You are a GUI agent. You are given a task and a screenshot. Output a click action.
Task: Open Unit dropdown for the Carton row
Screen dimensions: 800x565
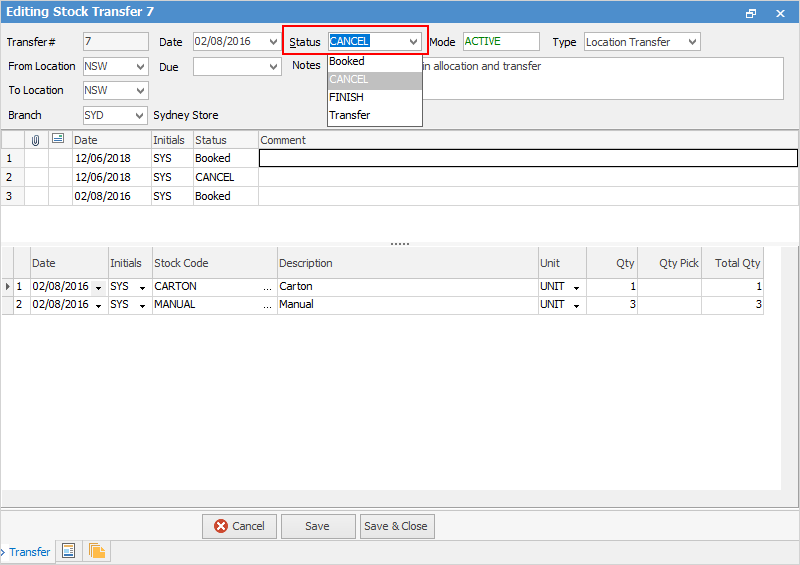tap(576, 287)
